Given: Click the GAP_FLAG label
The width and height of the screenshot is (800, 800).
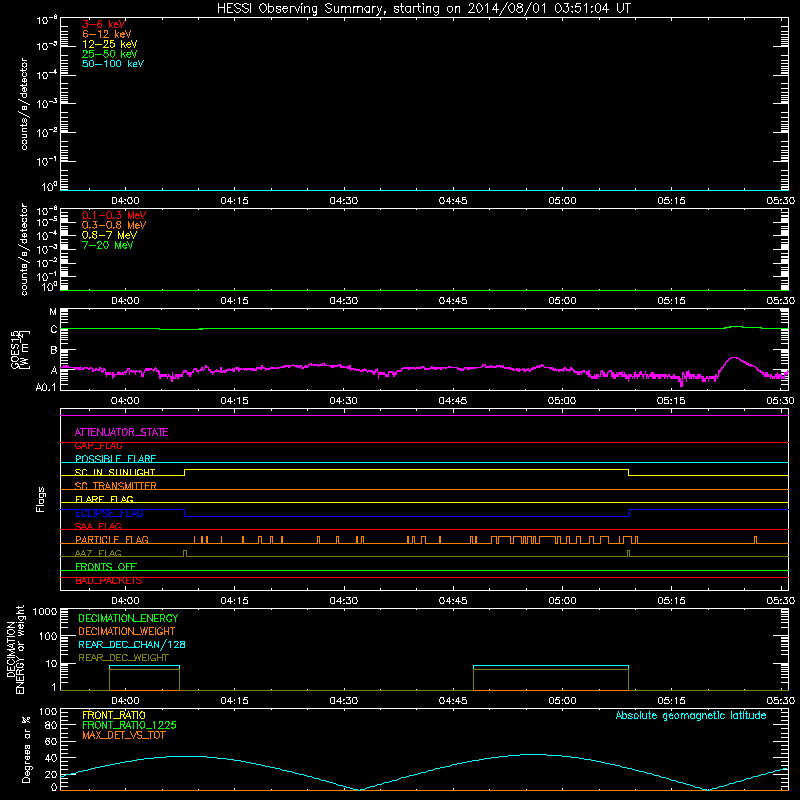Looking at the screenshot, I should [x=98, y=446].
